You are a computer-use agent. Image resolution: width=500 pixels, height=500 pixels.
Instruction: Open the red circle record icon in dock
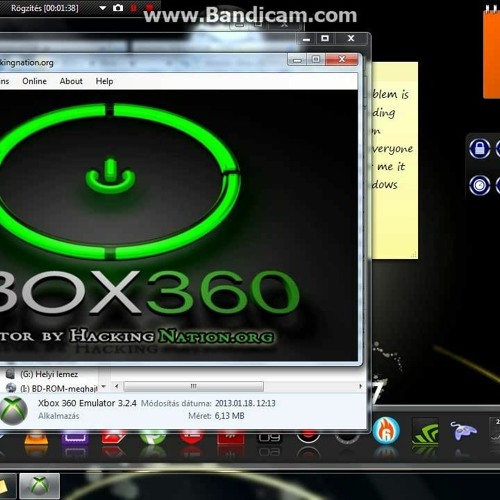click(308, 437)
